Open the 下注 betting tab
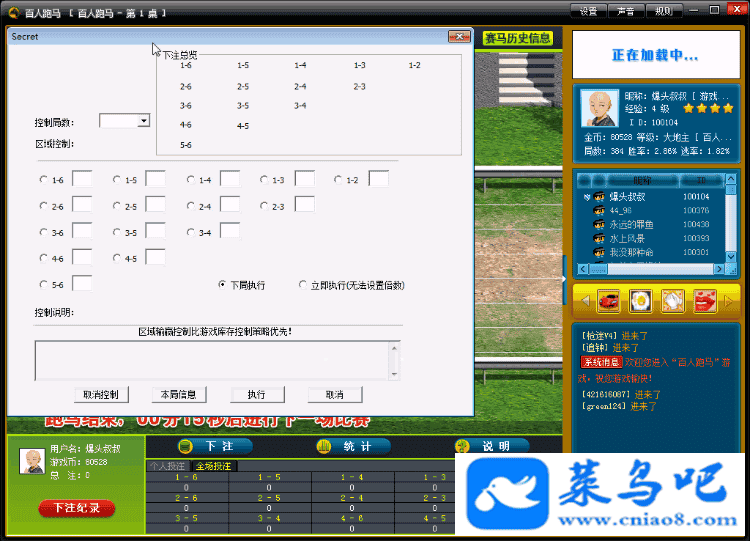The image size is (750, 541). [x=215, y=446]
